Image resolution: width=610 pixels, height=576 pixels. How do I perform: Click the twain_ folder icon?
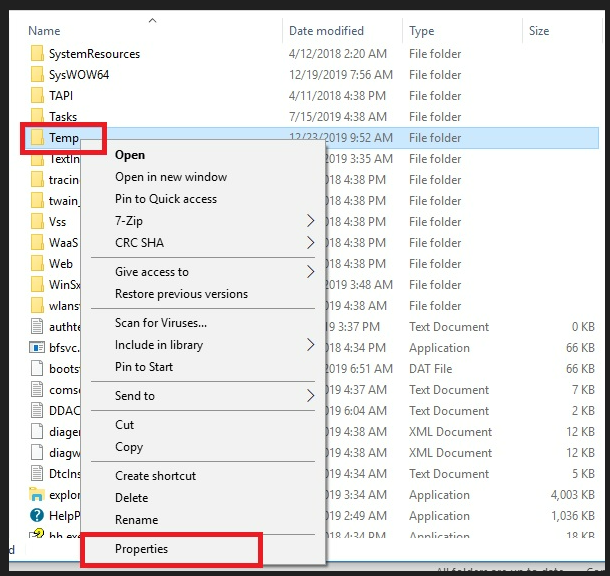37,201
